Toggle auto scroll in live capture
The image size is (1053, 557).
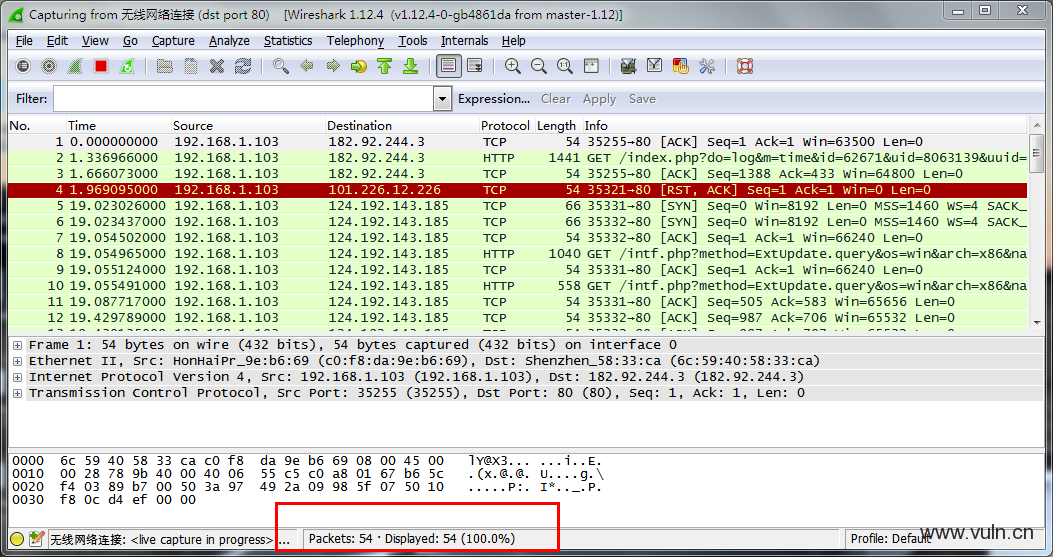(x=475, y=66)
